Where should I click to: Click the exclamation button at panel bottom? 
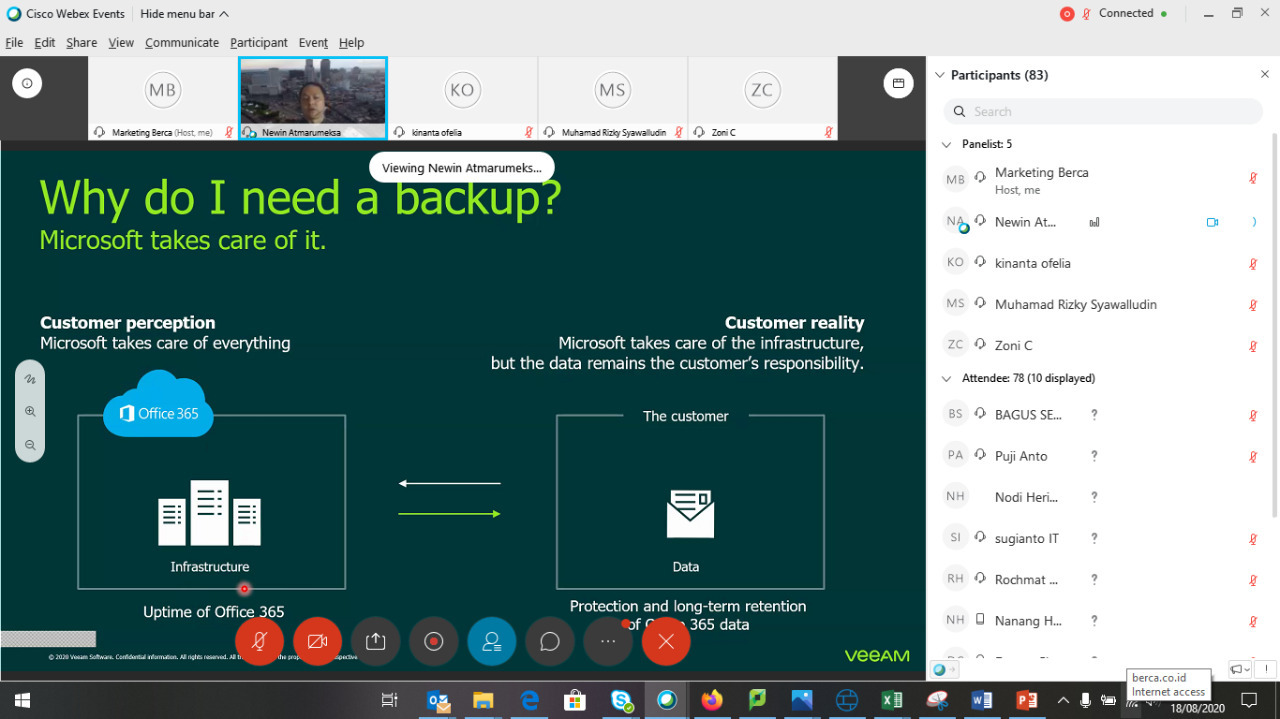tap(1264, 670)
